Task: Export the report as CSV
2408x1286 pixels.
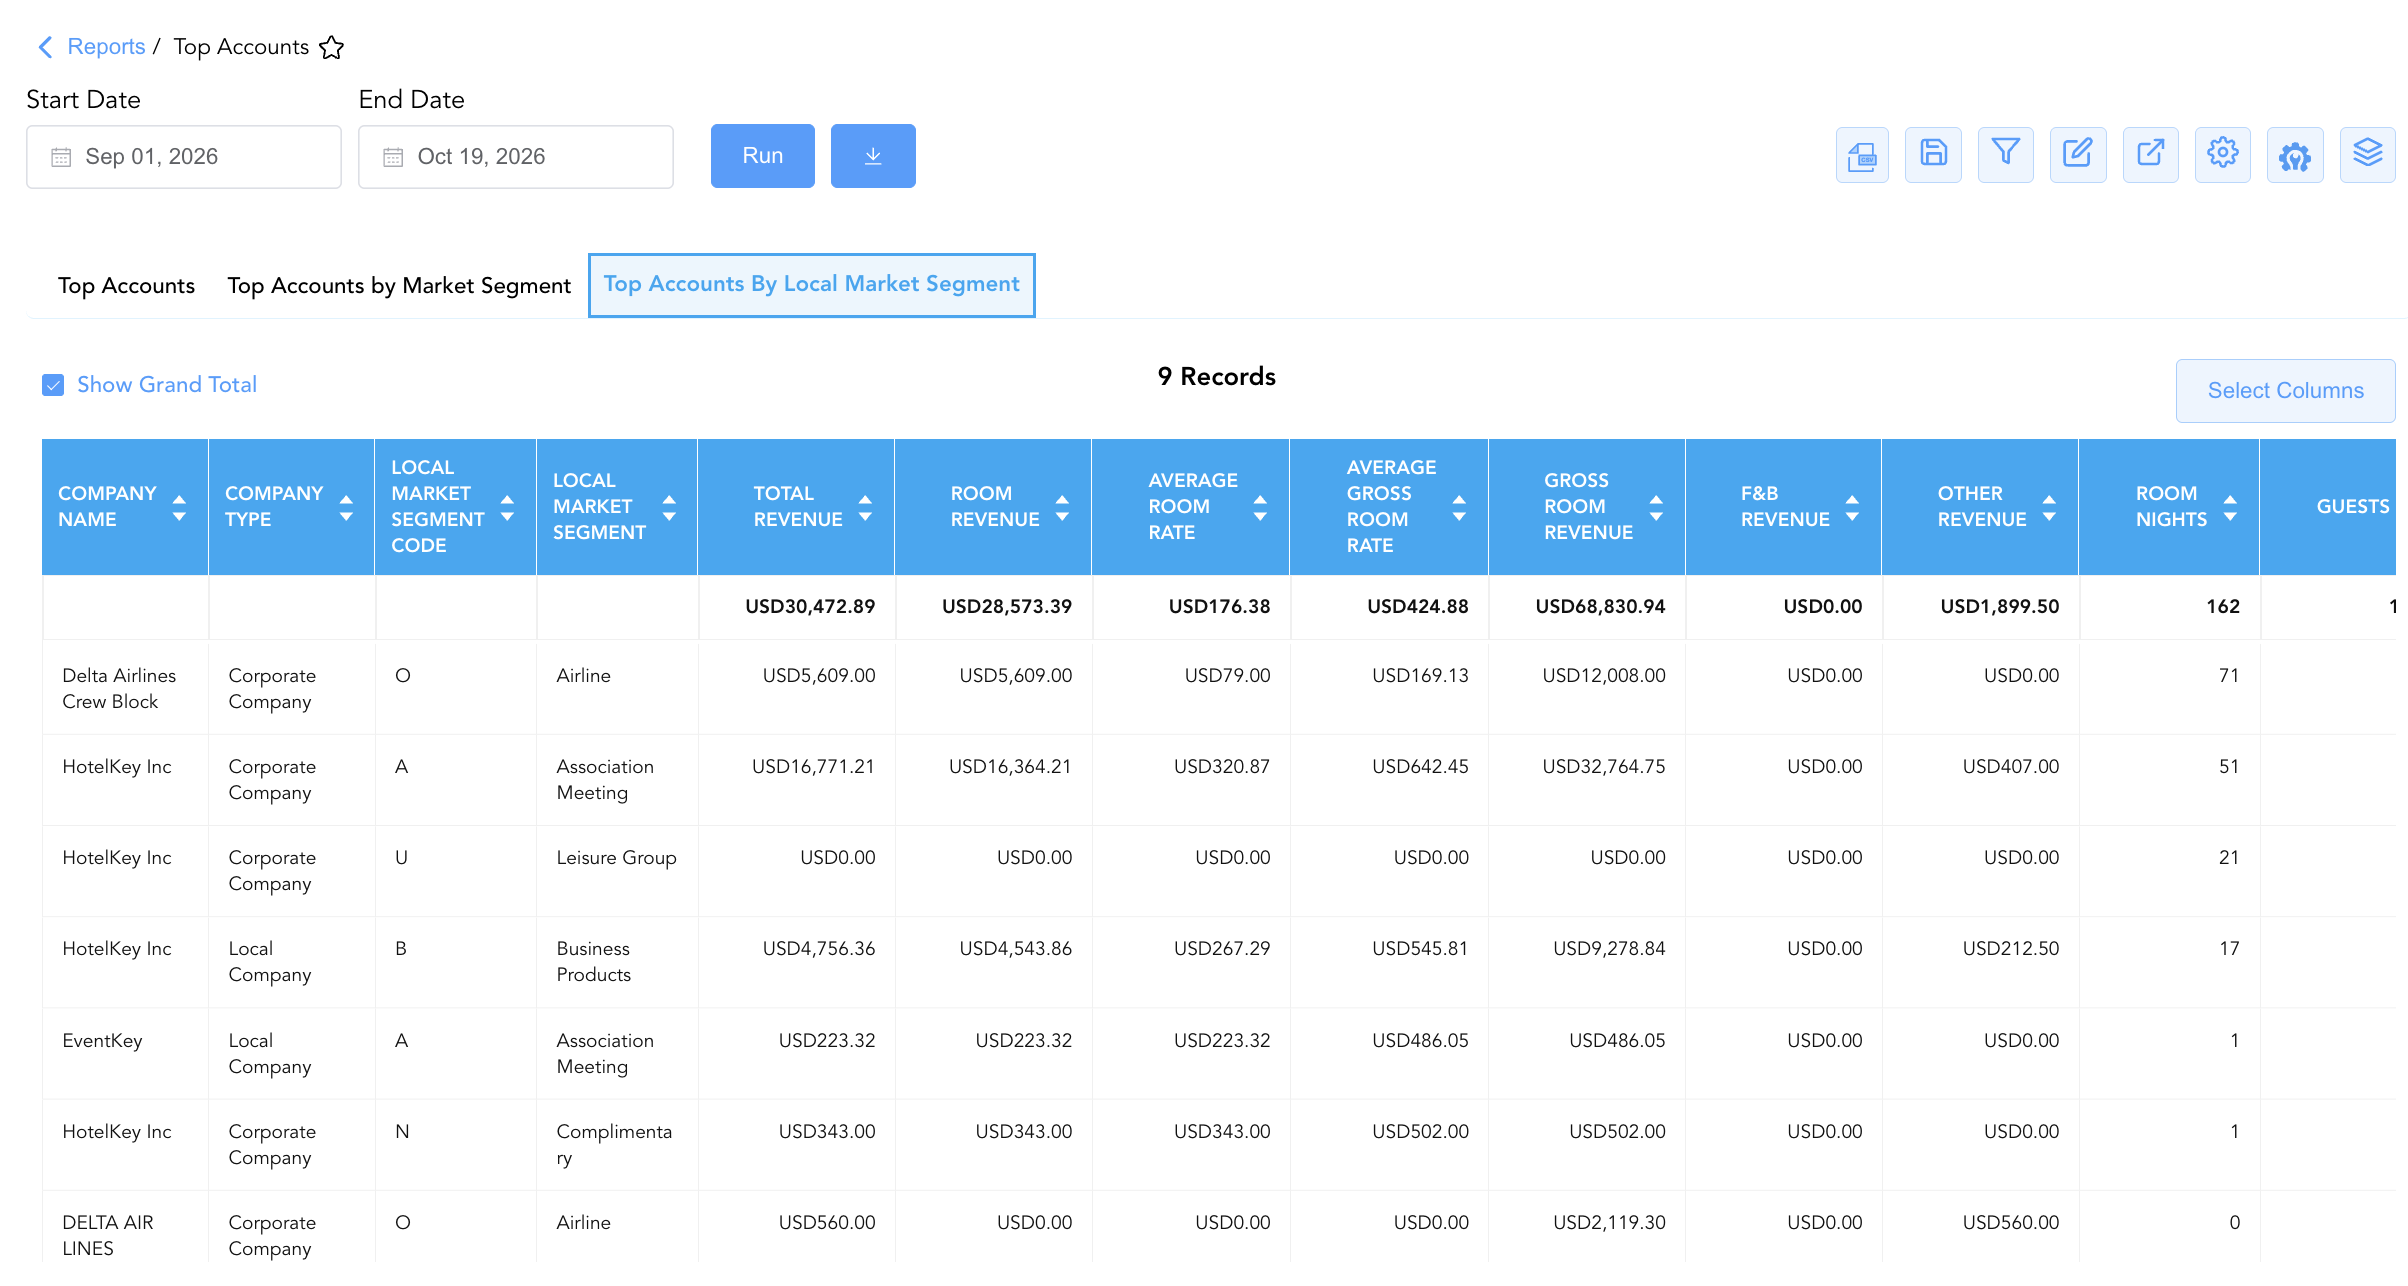Action: pyautogui.click(x=1862, y=155)
